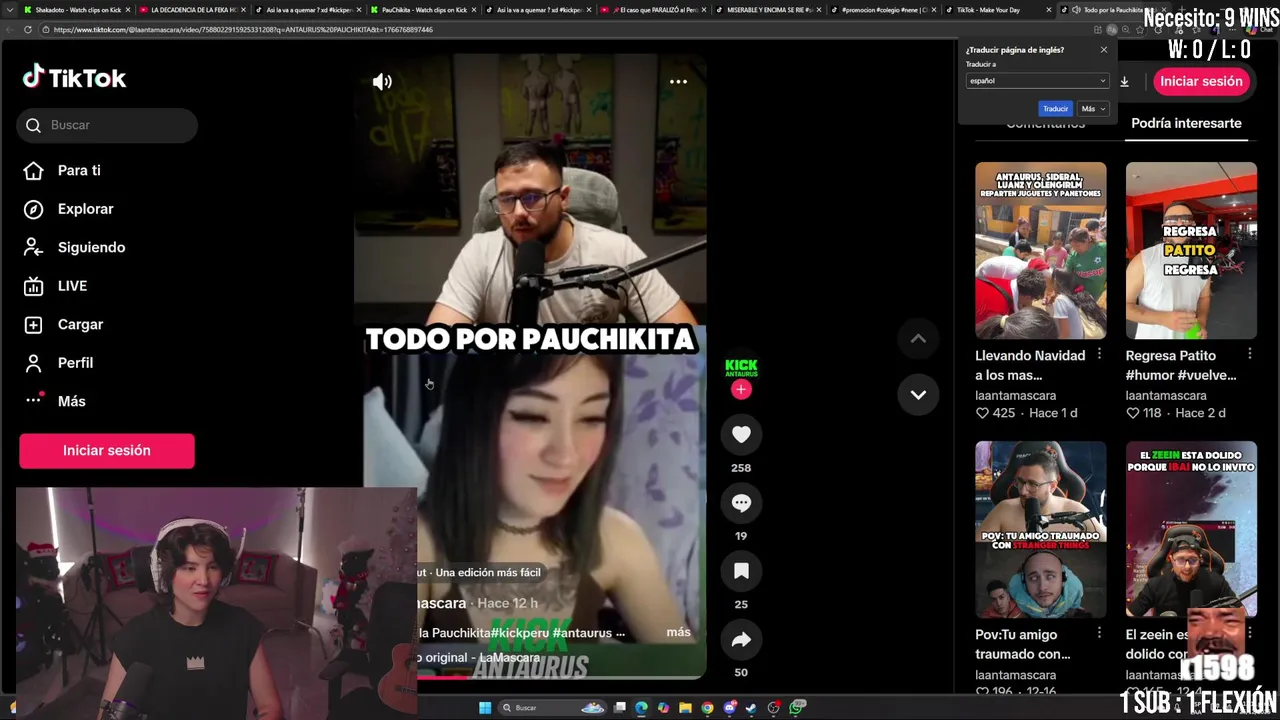Like the video with heart icon

pyautogui.click(x=741, y=434)
